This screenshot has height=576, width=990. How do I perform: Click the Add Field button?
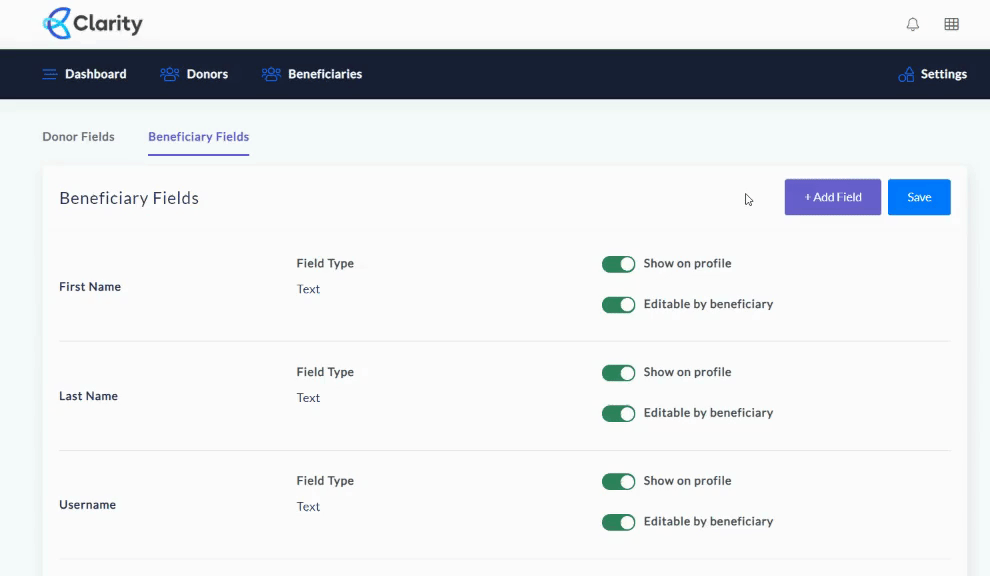[x=832, y=197]
